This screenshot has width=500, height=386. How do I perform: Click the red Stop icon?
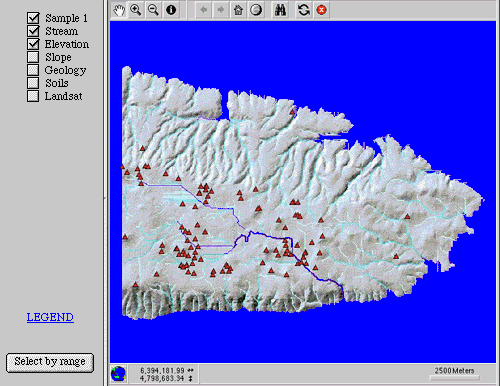(321, 10)
